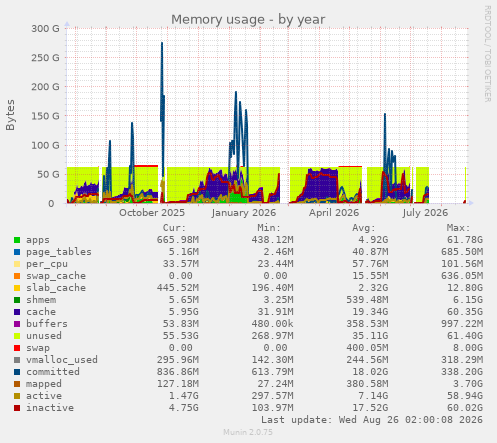Screen dimensions: 497x443
Task: Click the '300 G' y-axis tick label
Action: [45, 29]
